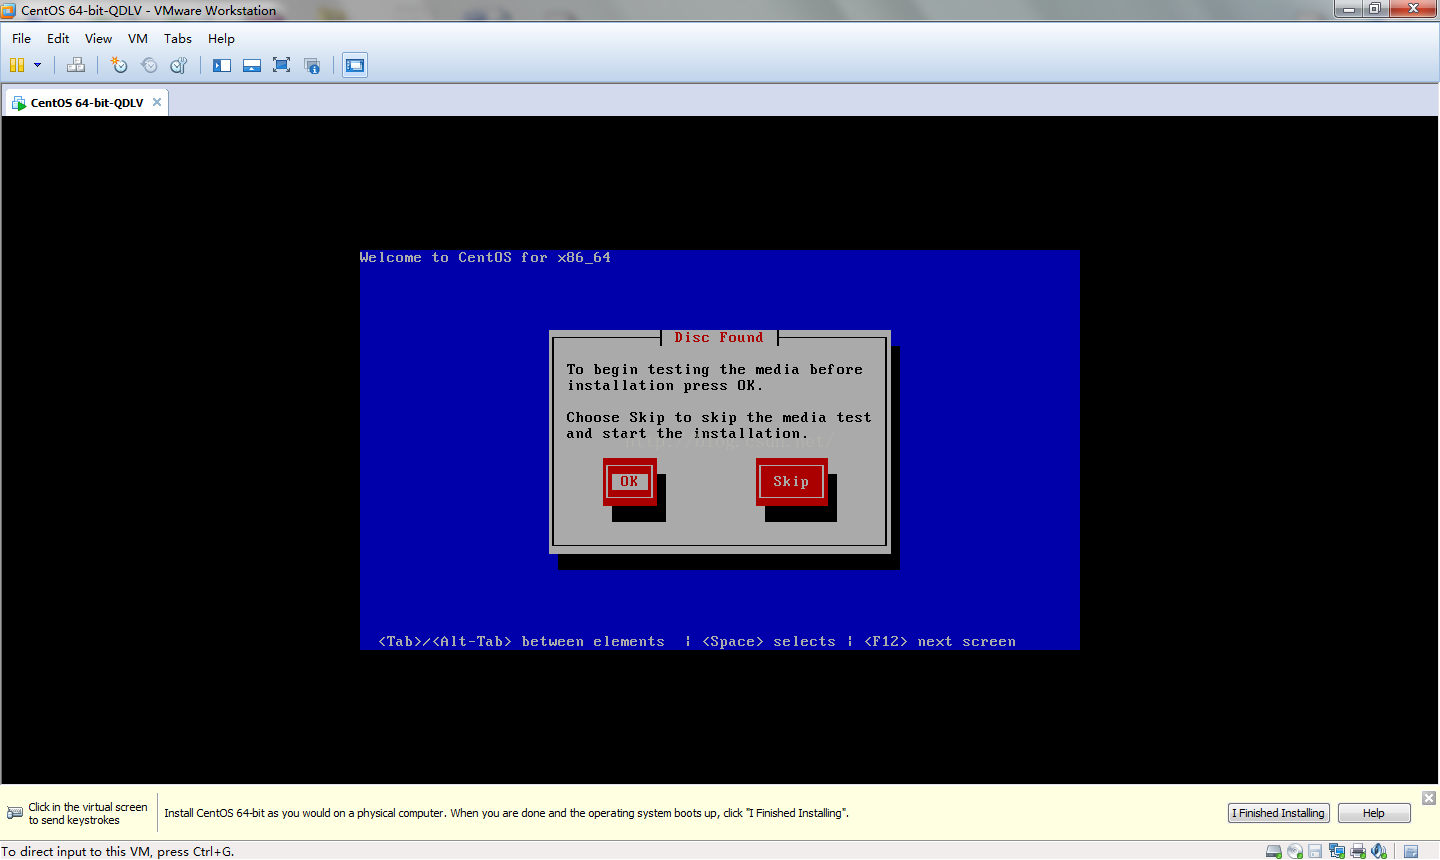Take a snapshot with the clock-star icon
The width and height of the screenshot is (1440, 860).
tap(119, 65)
